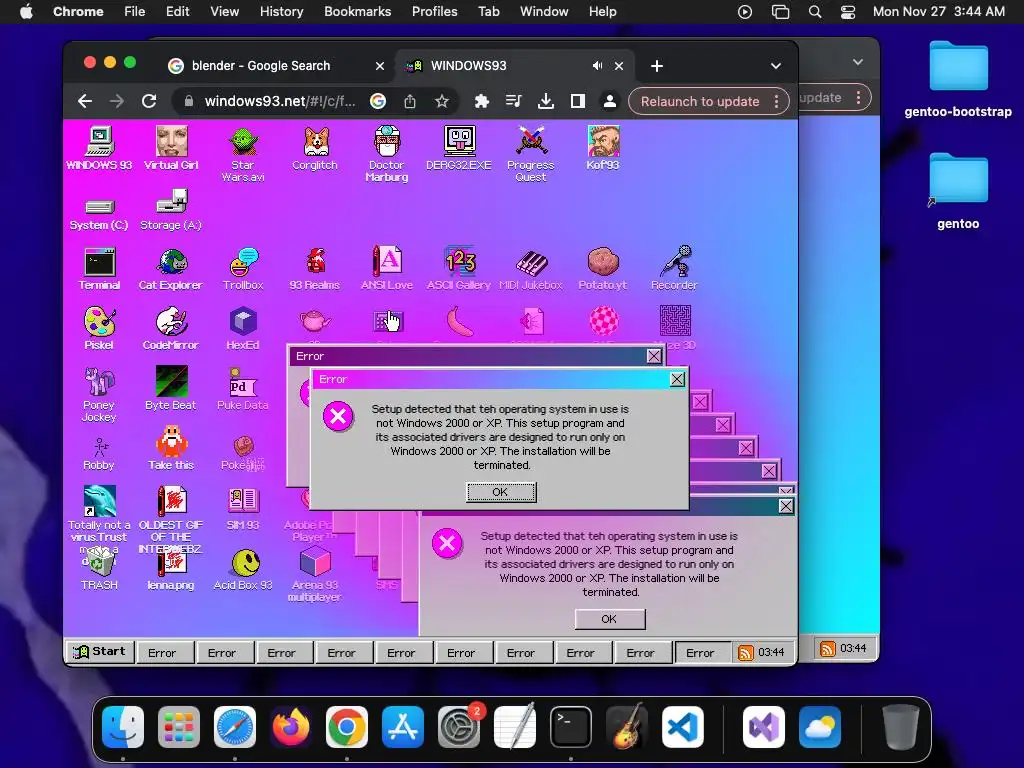1024x768 pixels.
Task: Open Firefox from the Dock
Action: pyautogui.click(x=291, y=726)
